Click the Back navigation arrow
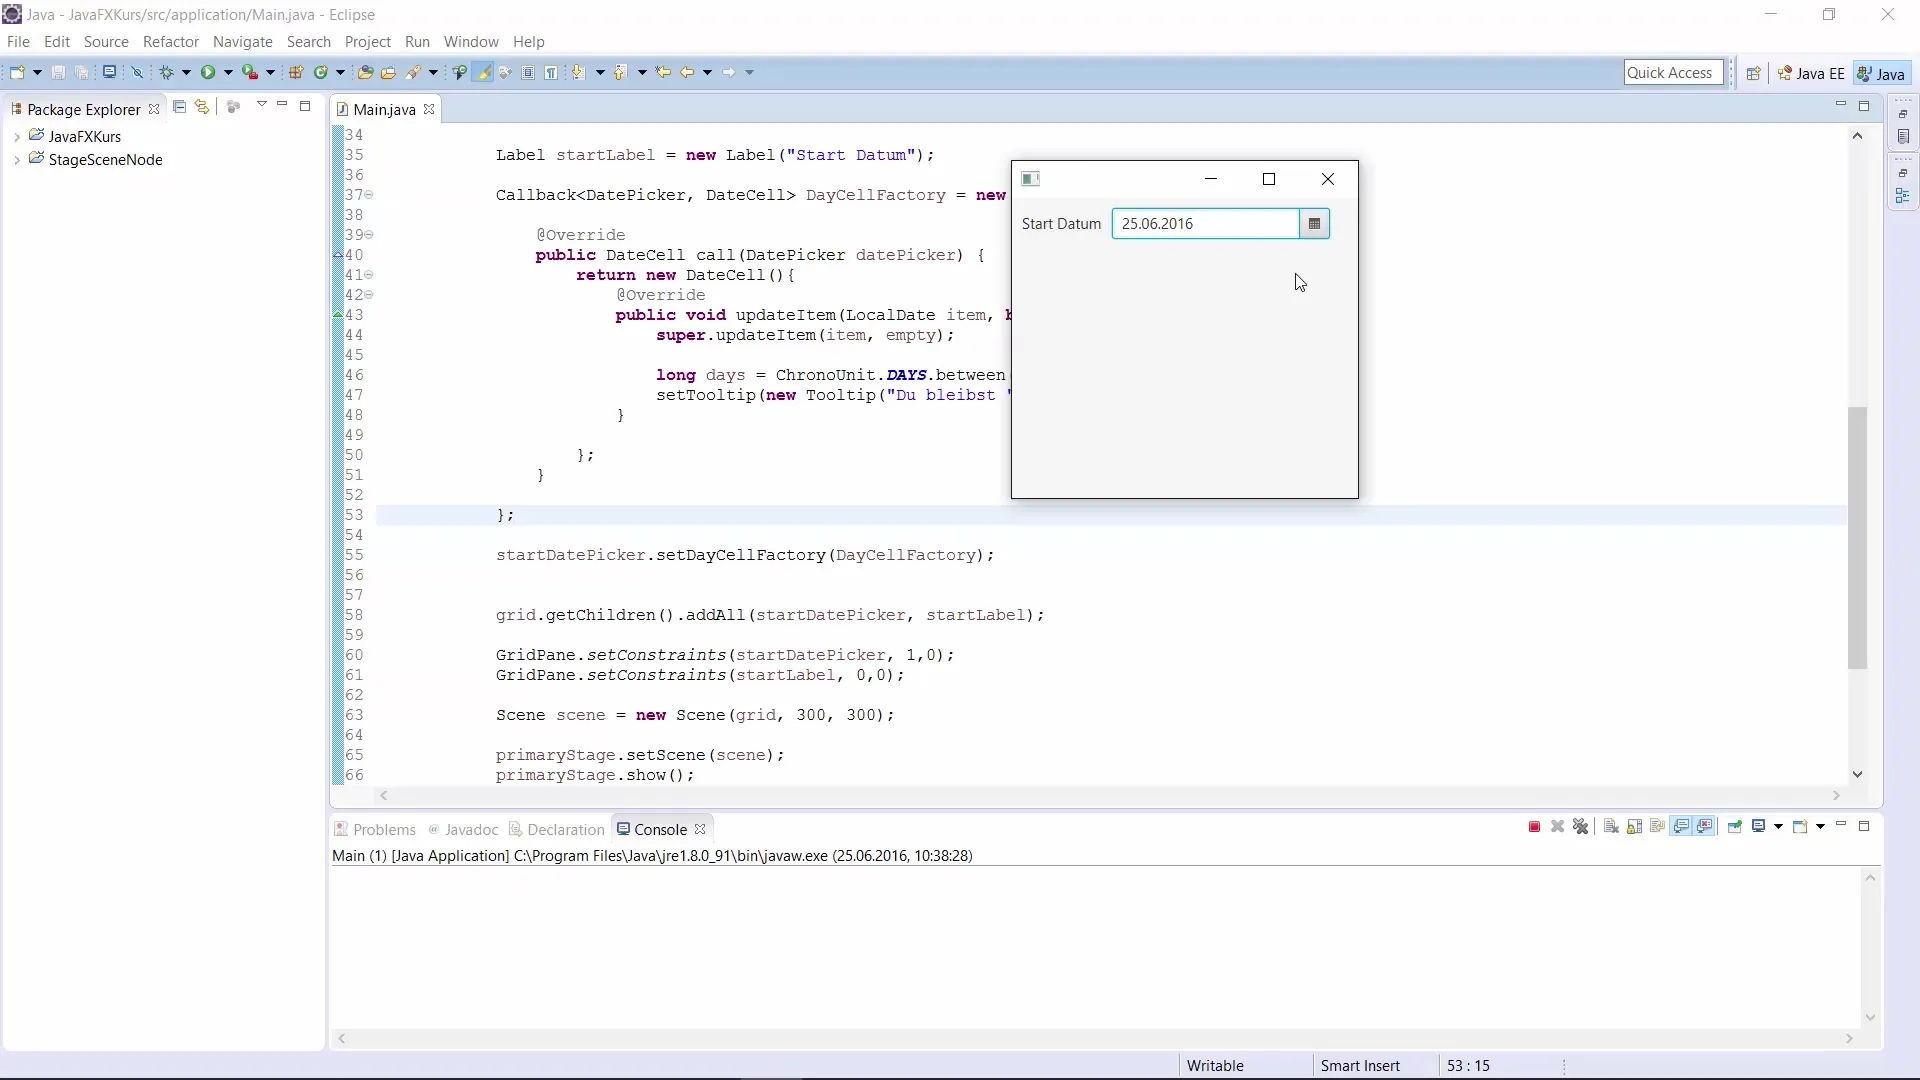The width and height of the screenshot is (1920, 1080). point(687,72)
